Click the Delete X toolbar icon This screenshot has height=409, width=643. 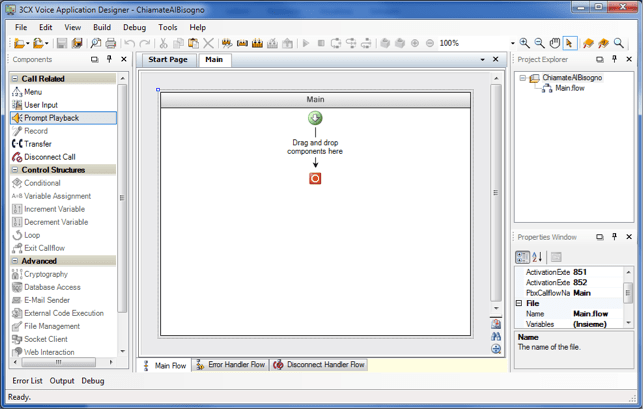click(208, 43)
